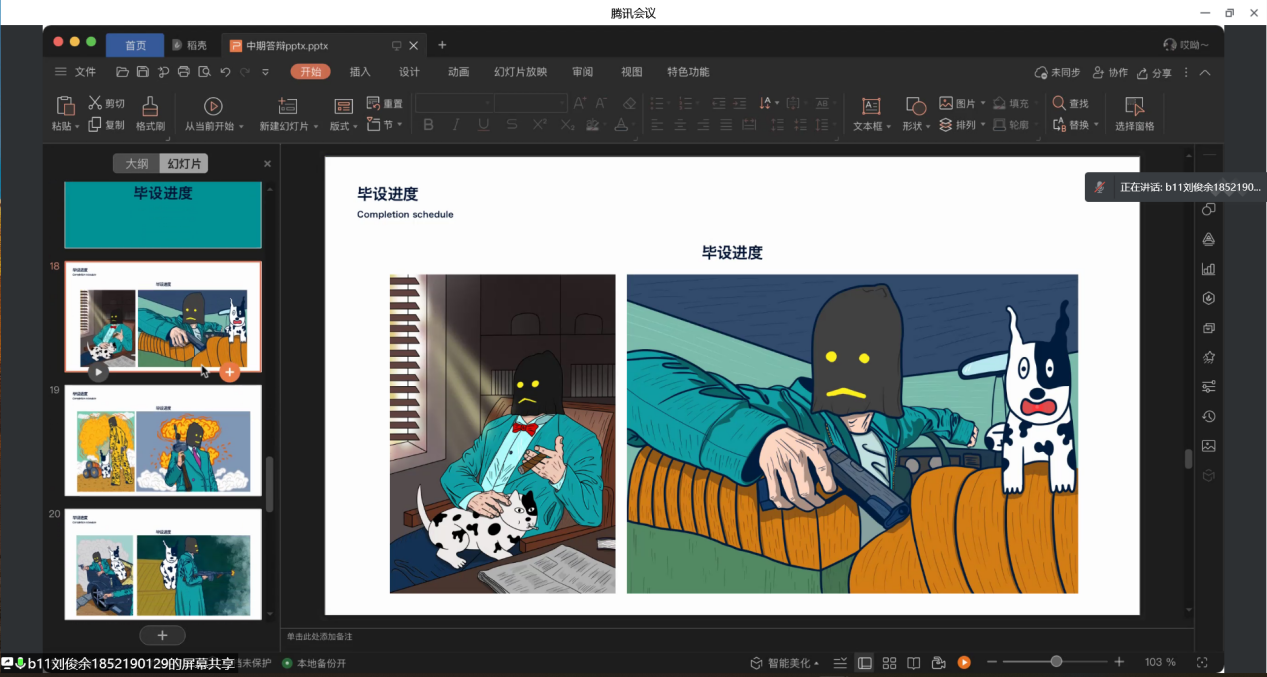Screen dimensions: 1267x677
Task: Switch the side panel to Outline (大纲)
Action: click(136, 164)
